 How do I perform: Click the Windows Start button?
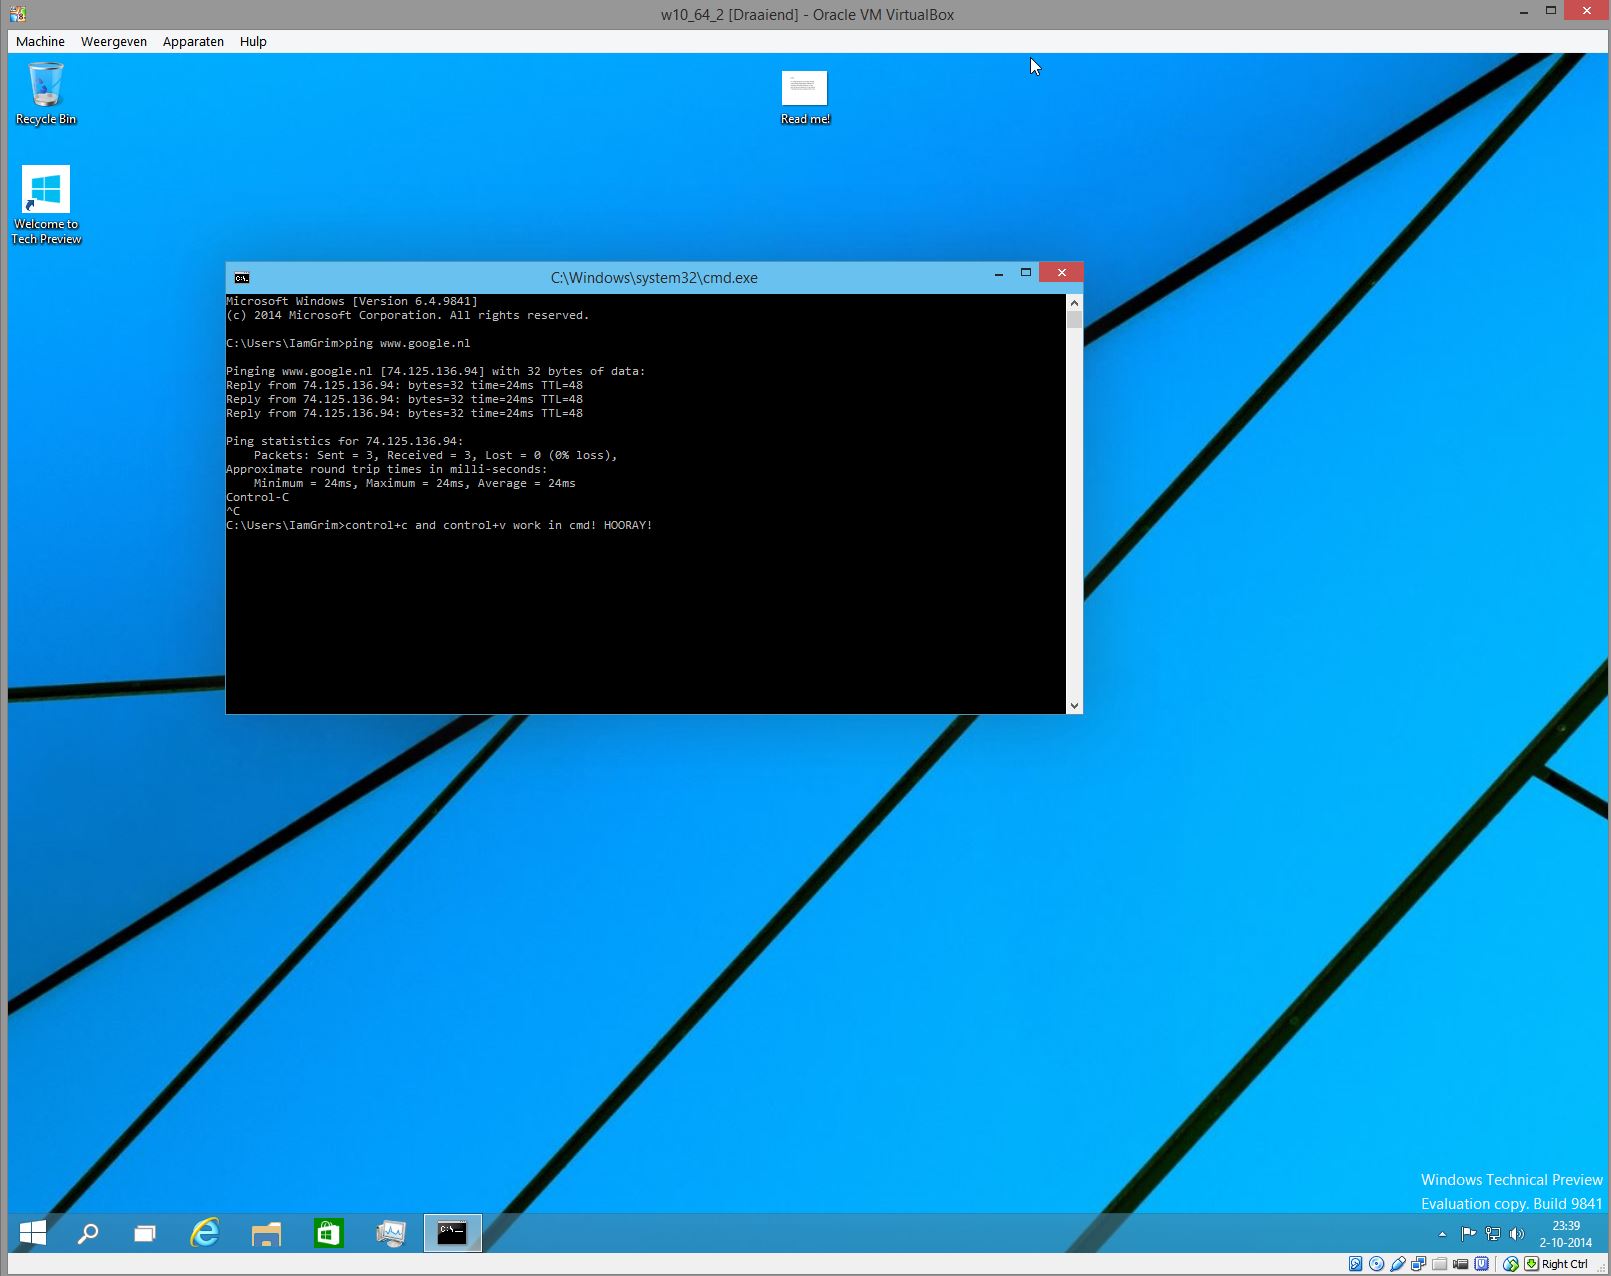(33, 1233)
